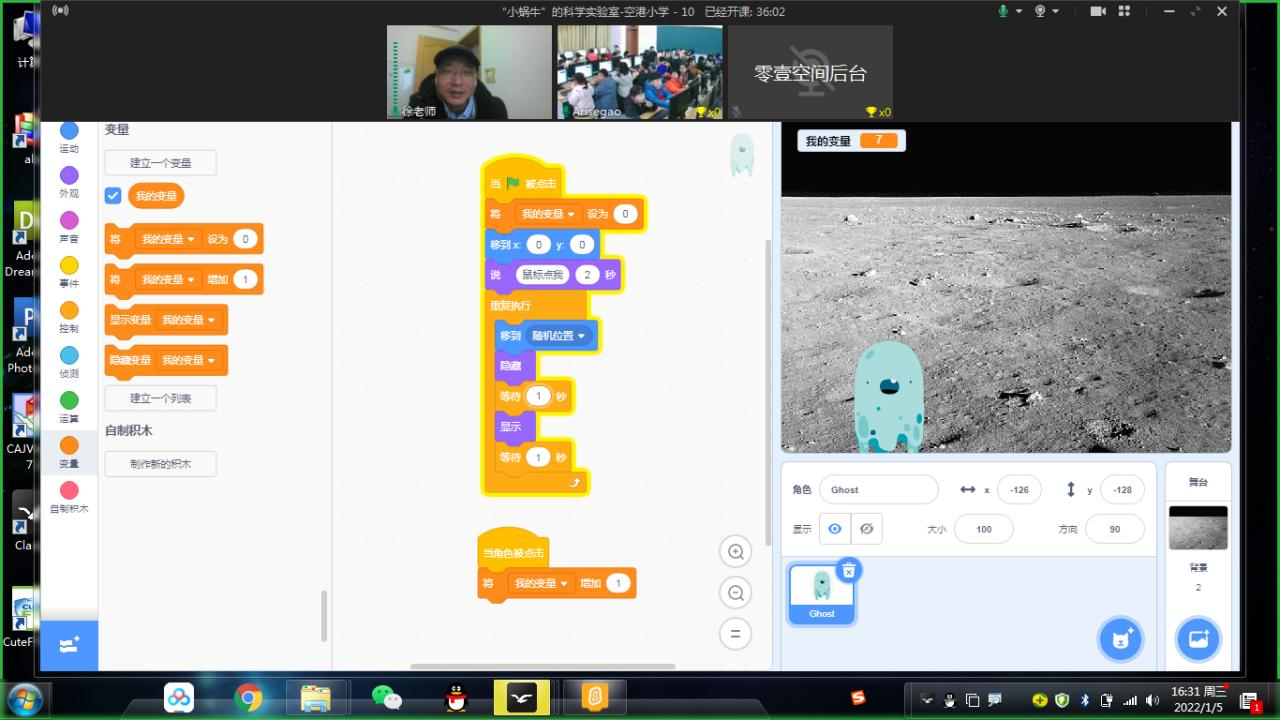Viewport: 1280px width, 720px height.
Task: Select the 变量 (Variables) block category
Action: [69, 452]
